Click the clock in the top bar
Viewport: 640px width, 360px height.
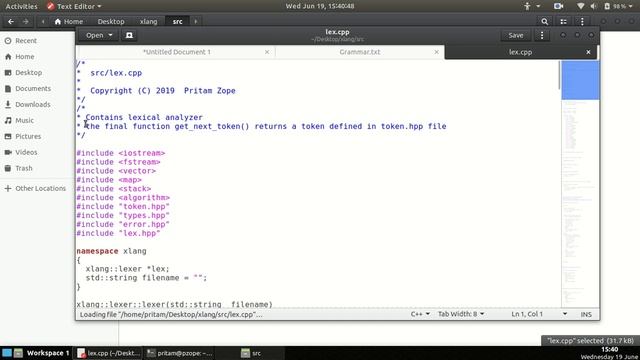coord(320,6)
